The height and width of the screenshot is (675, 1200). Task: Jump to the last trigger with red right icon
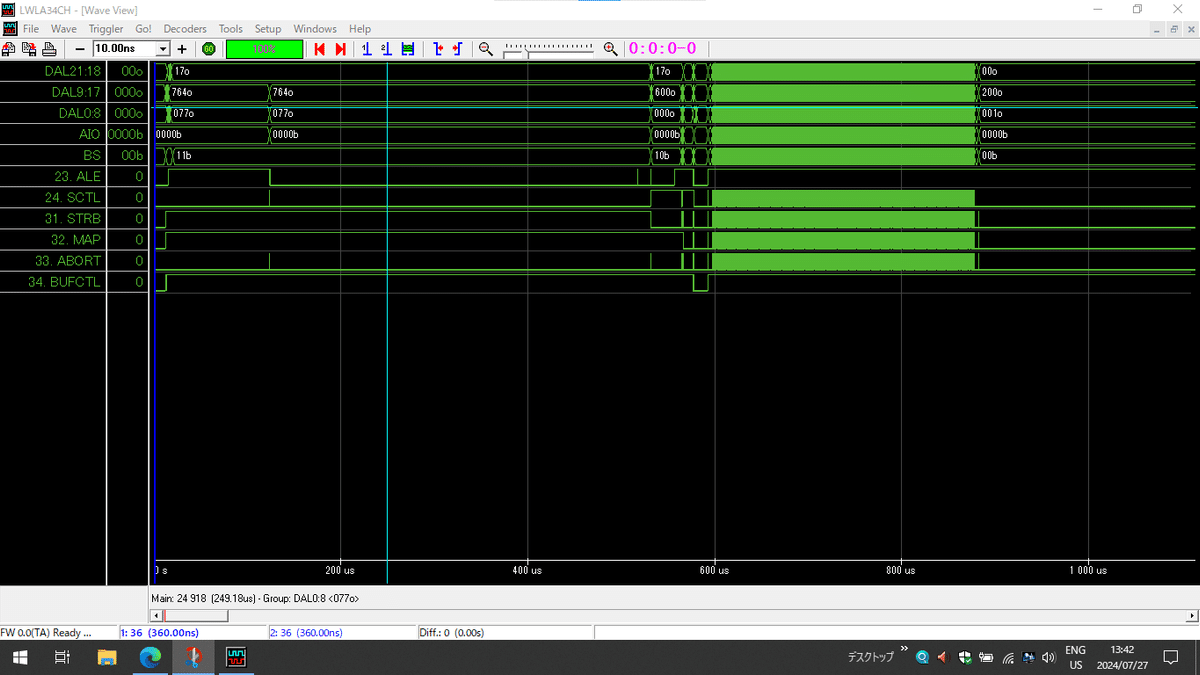click(340, 48)
